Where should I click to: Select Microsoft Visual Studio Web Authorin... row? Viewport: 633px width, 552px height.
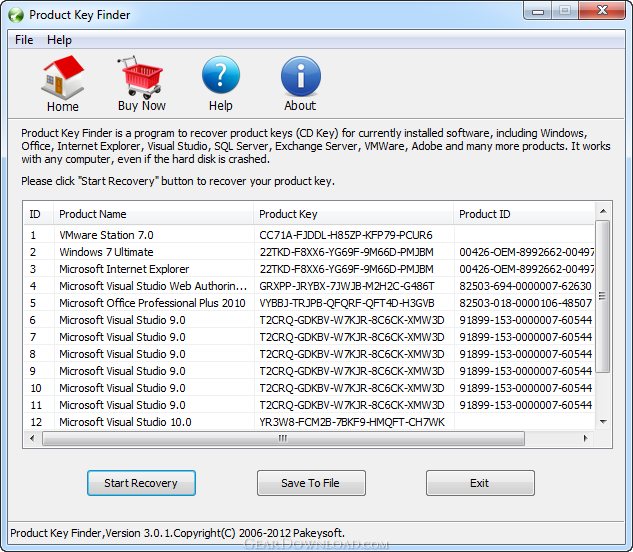[309, 286]
